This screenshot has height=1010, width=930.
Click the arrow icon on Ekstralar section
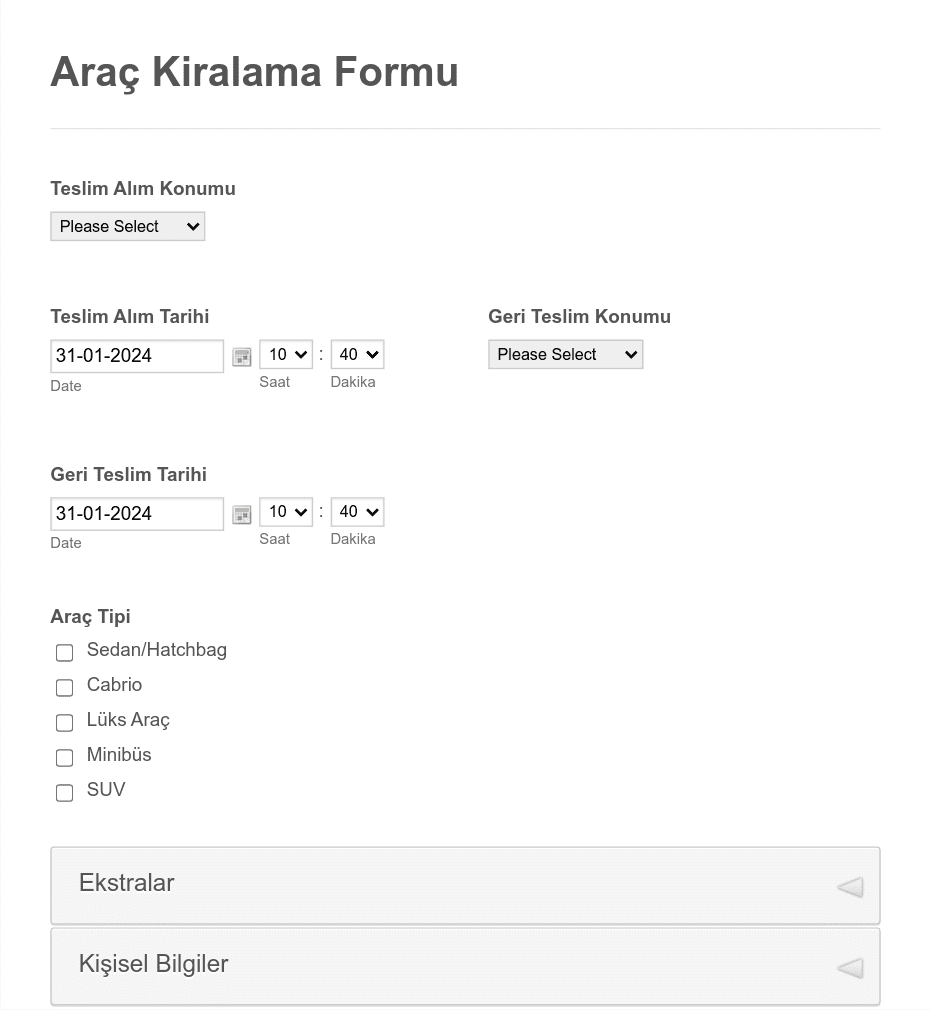[x=850, y=887]
